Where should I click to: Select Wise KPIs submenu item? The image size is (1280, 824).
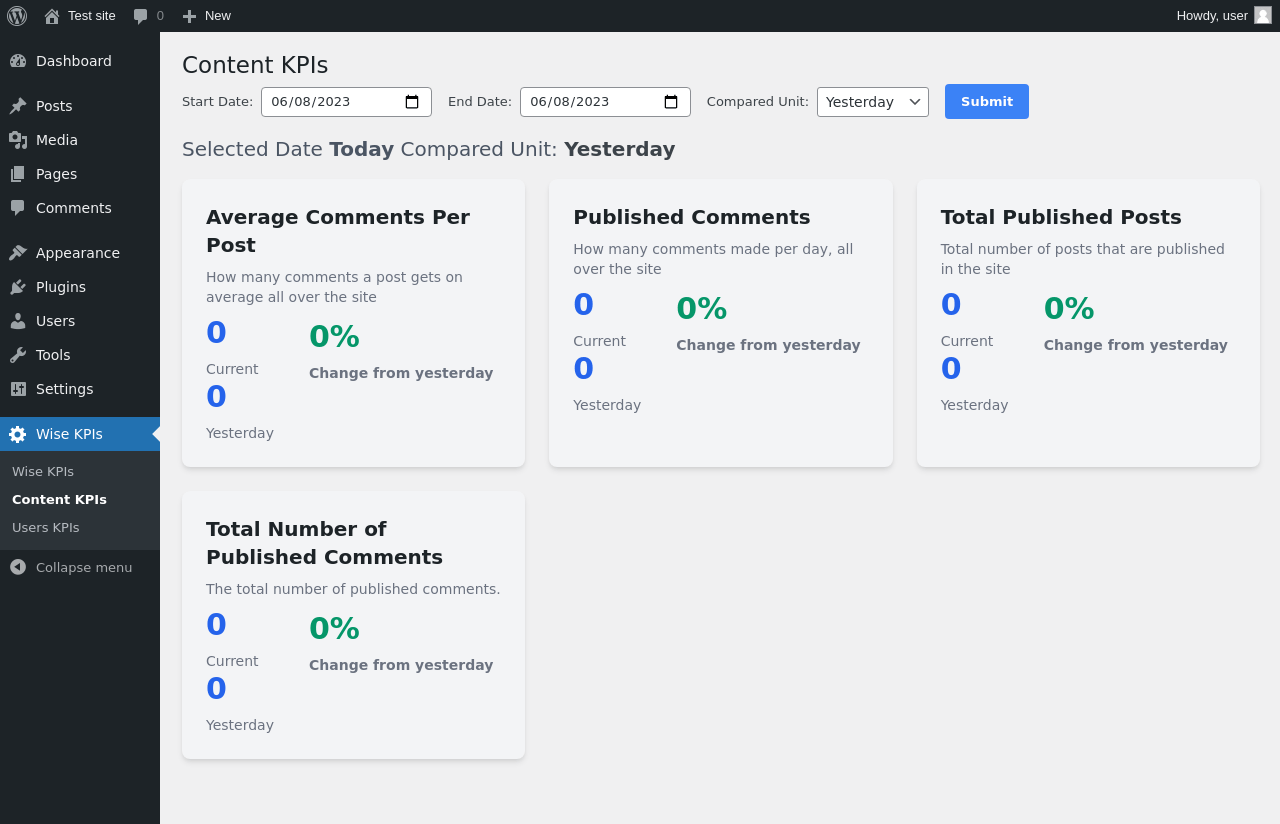tap(43, 471)
